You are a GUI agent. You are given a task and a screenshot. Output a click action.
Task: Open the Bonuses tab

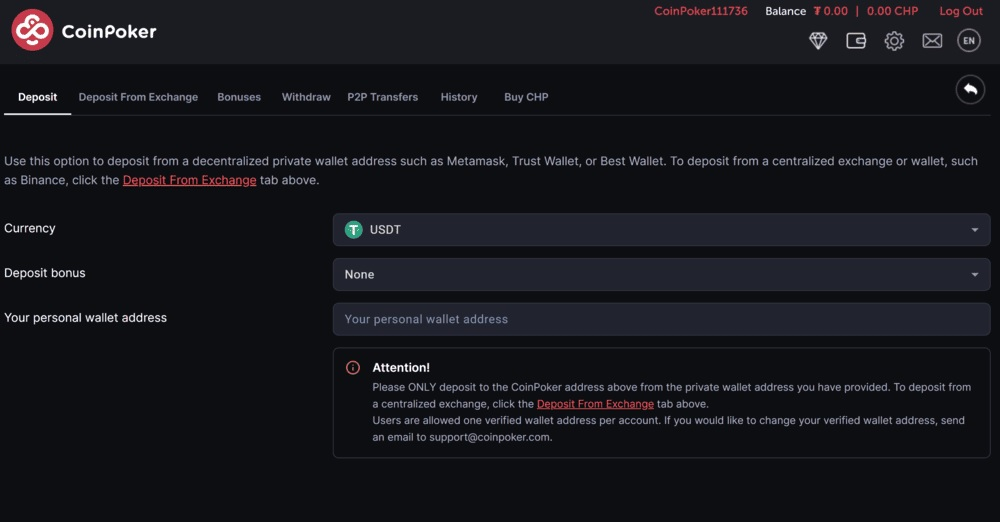click(239, 97)
